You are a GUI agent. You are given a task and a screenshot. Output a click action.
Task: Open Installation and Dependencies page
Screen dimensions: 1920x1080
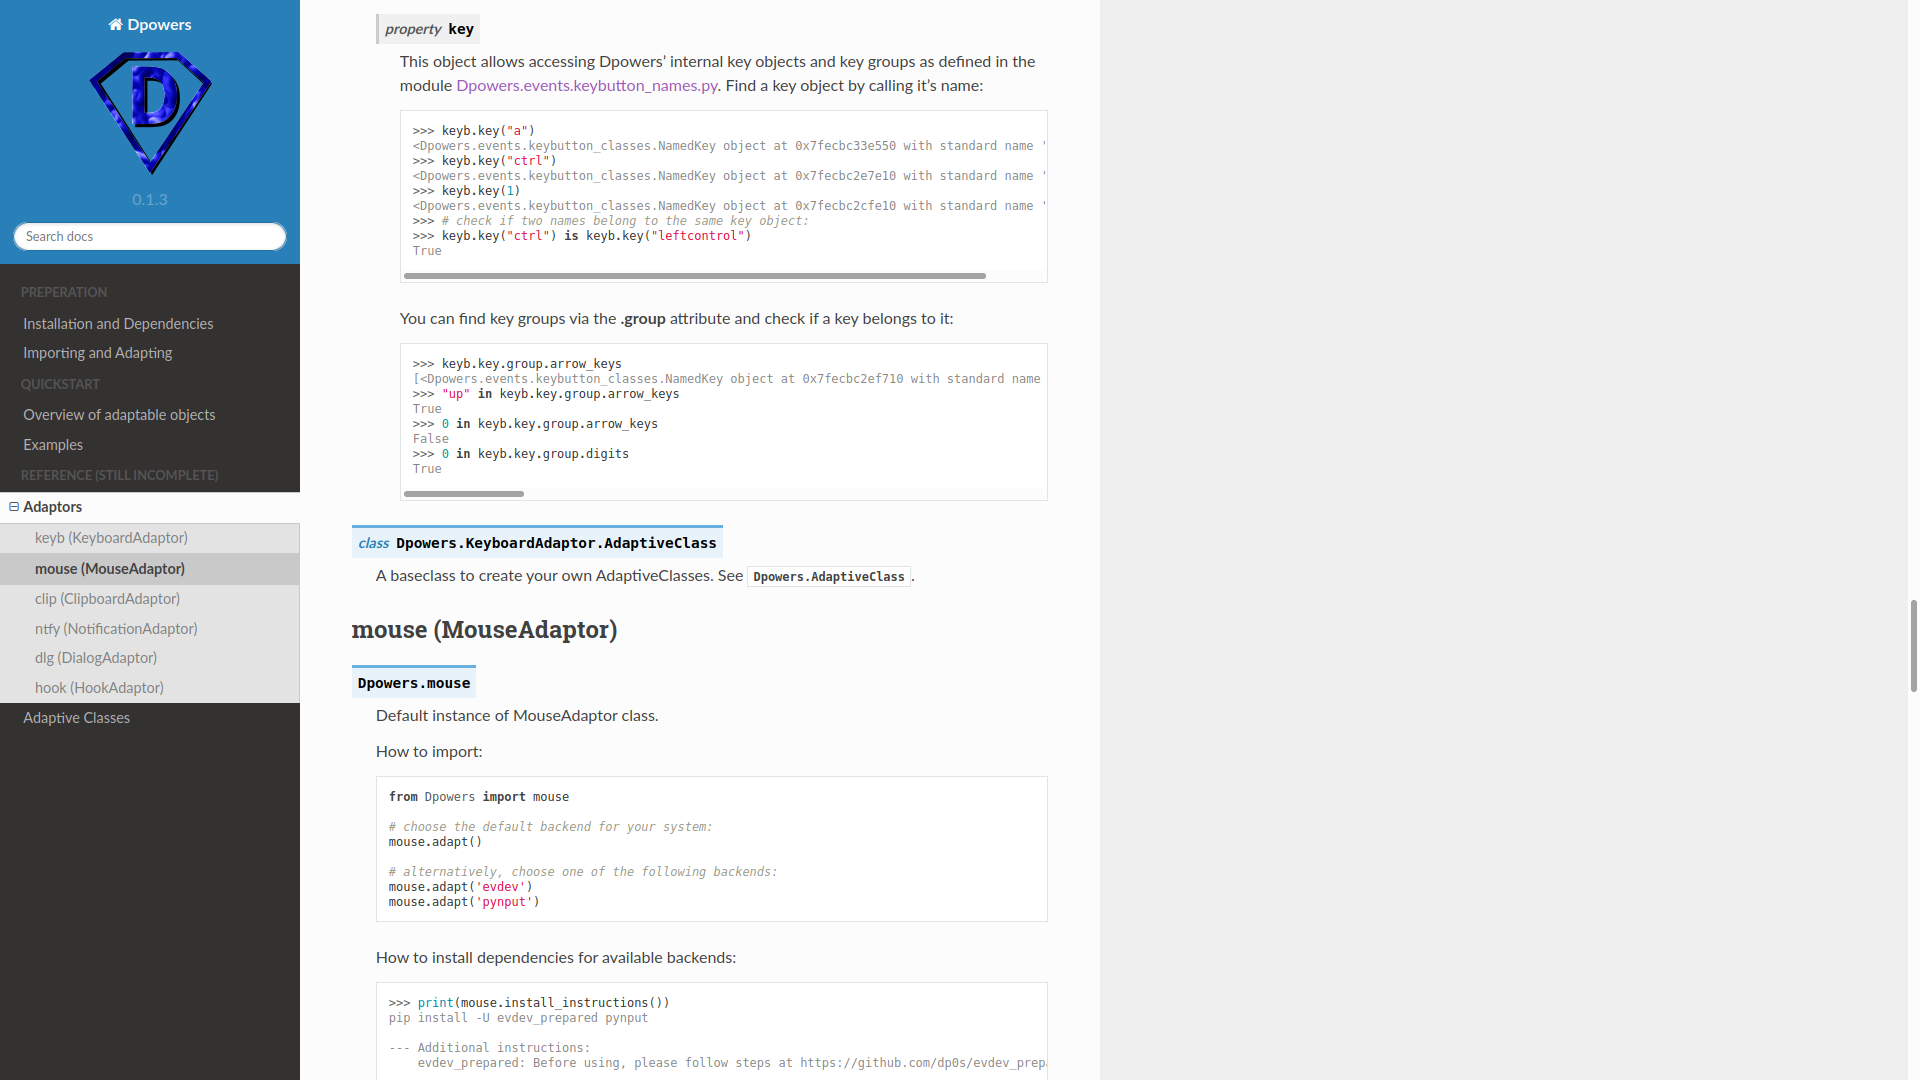pyautogui.click(x=118, y=324)
